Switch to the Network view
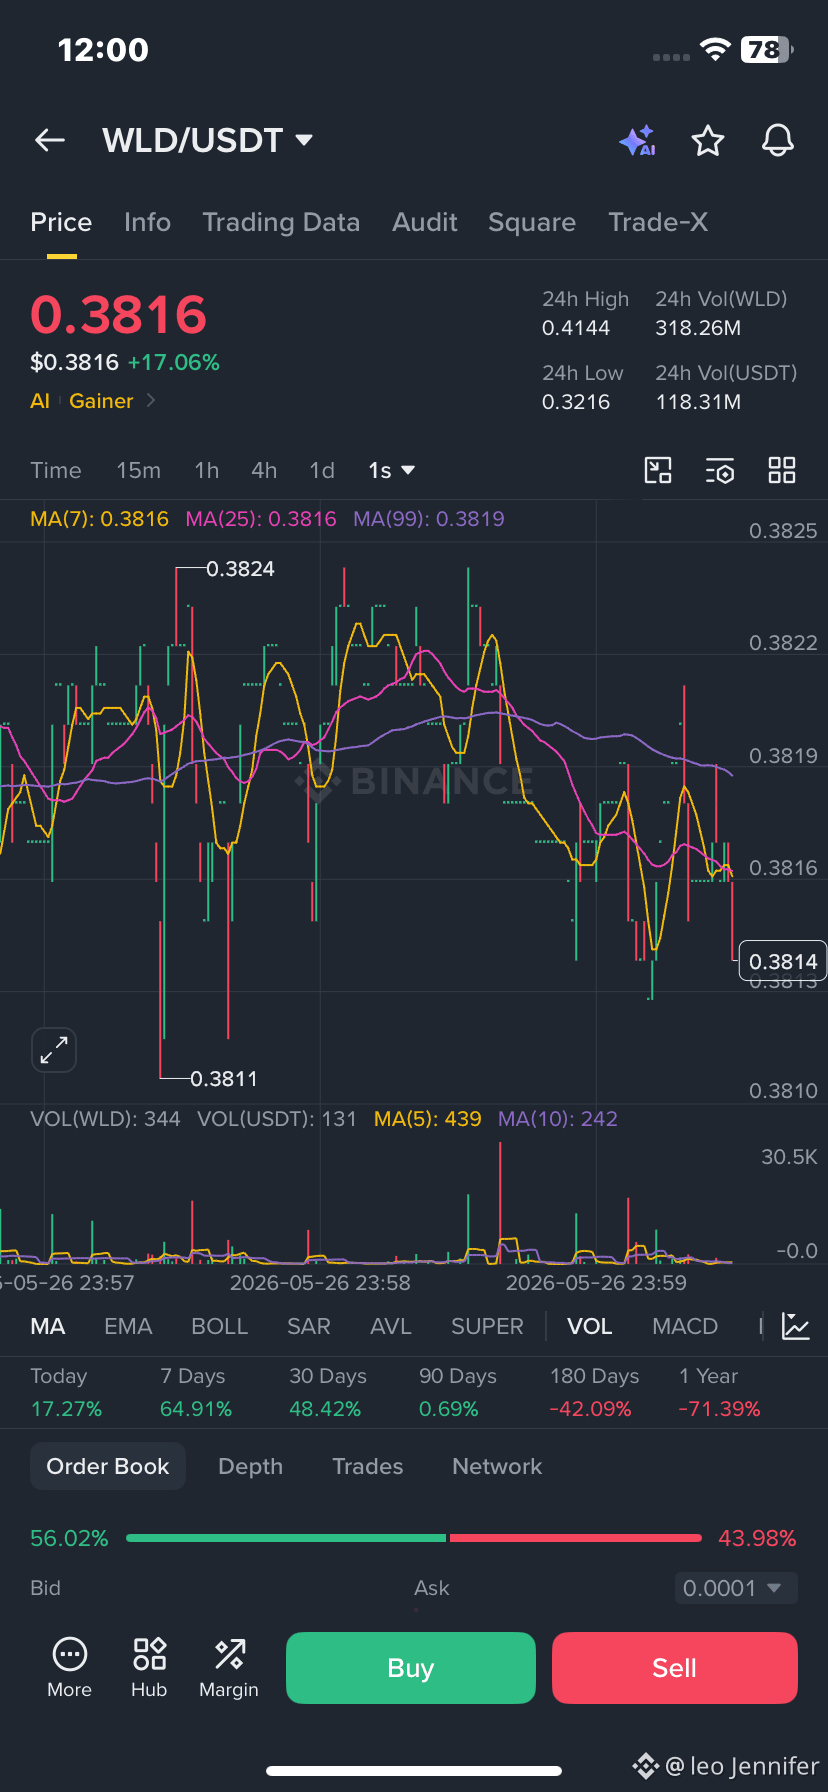This screenshot has width=828, height=1792. (497, 1466)
